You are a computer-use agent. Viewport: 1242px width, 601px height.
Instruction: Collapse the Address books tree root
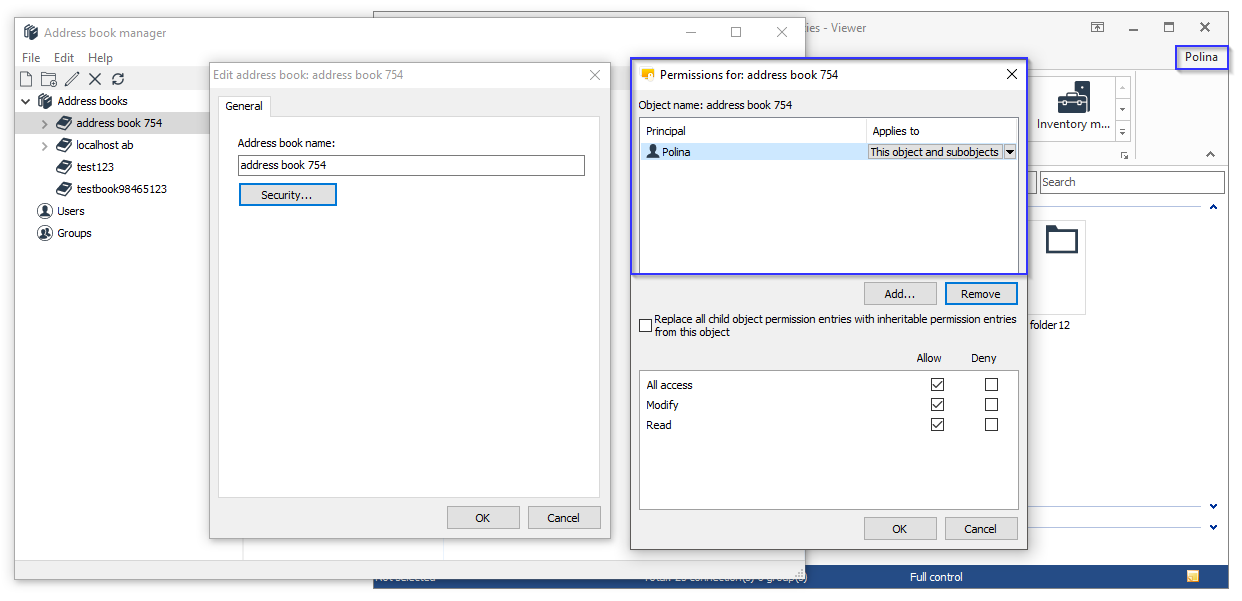pyautogui.click(x=26, y=101)
